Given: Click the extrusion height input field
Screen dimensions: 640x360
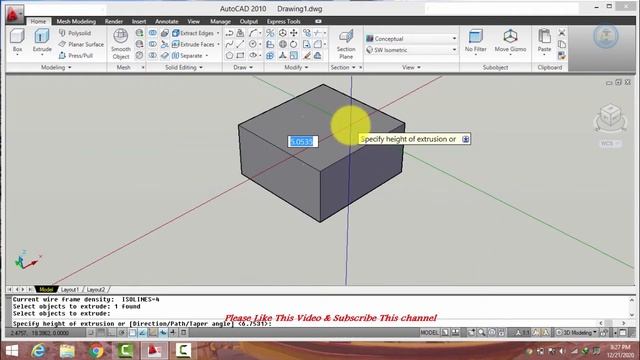Looking at the screenshot, I should (302, 142).
